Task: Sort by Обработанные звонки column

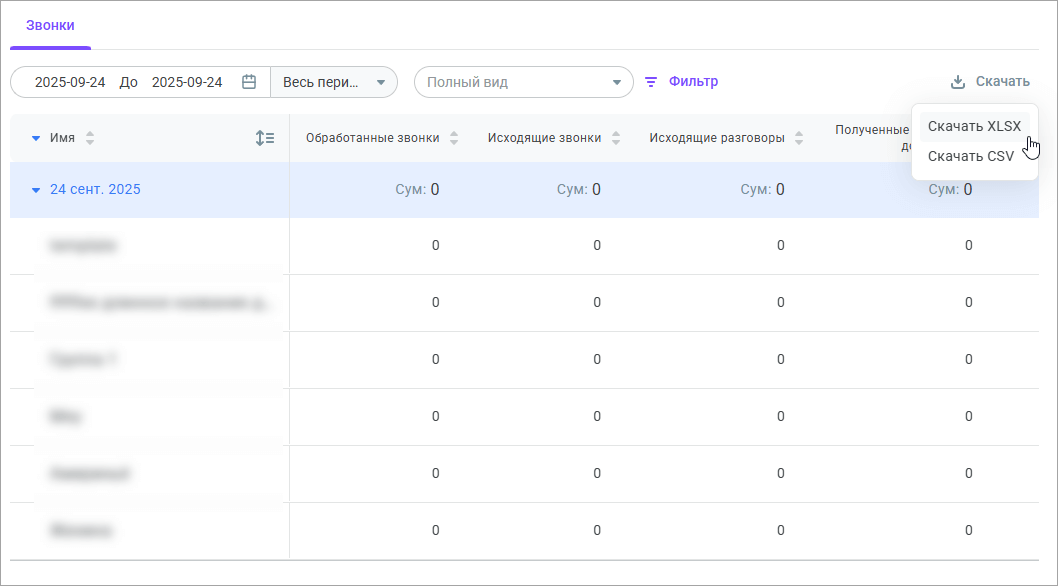Action: [x=454, y=139]
